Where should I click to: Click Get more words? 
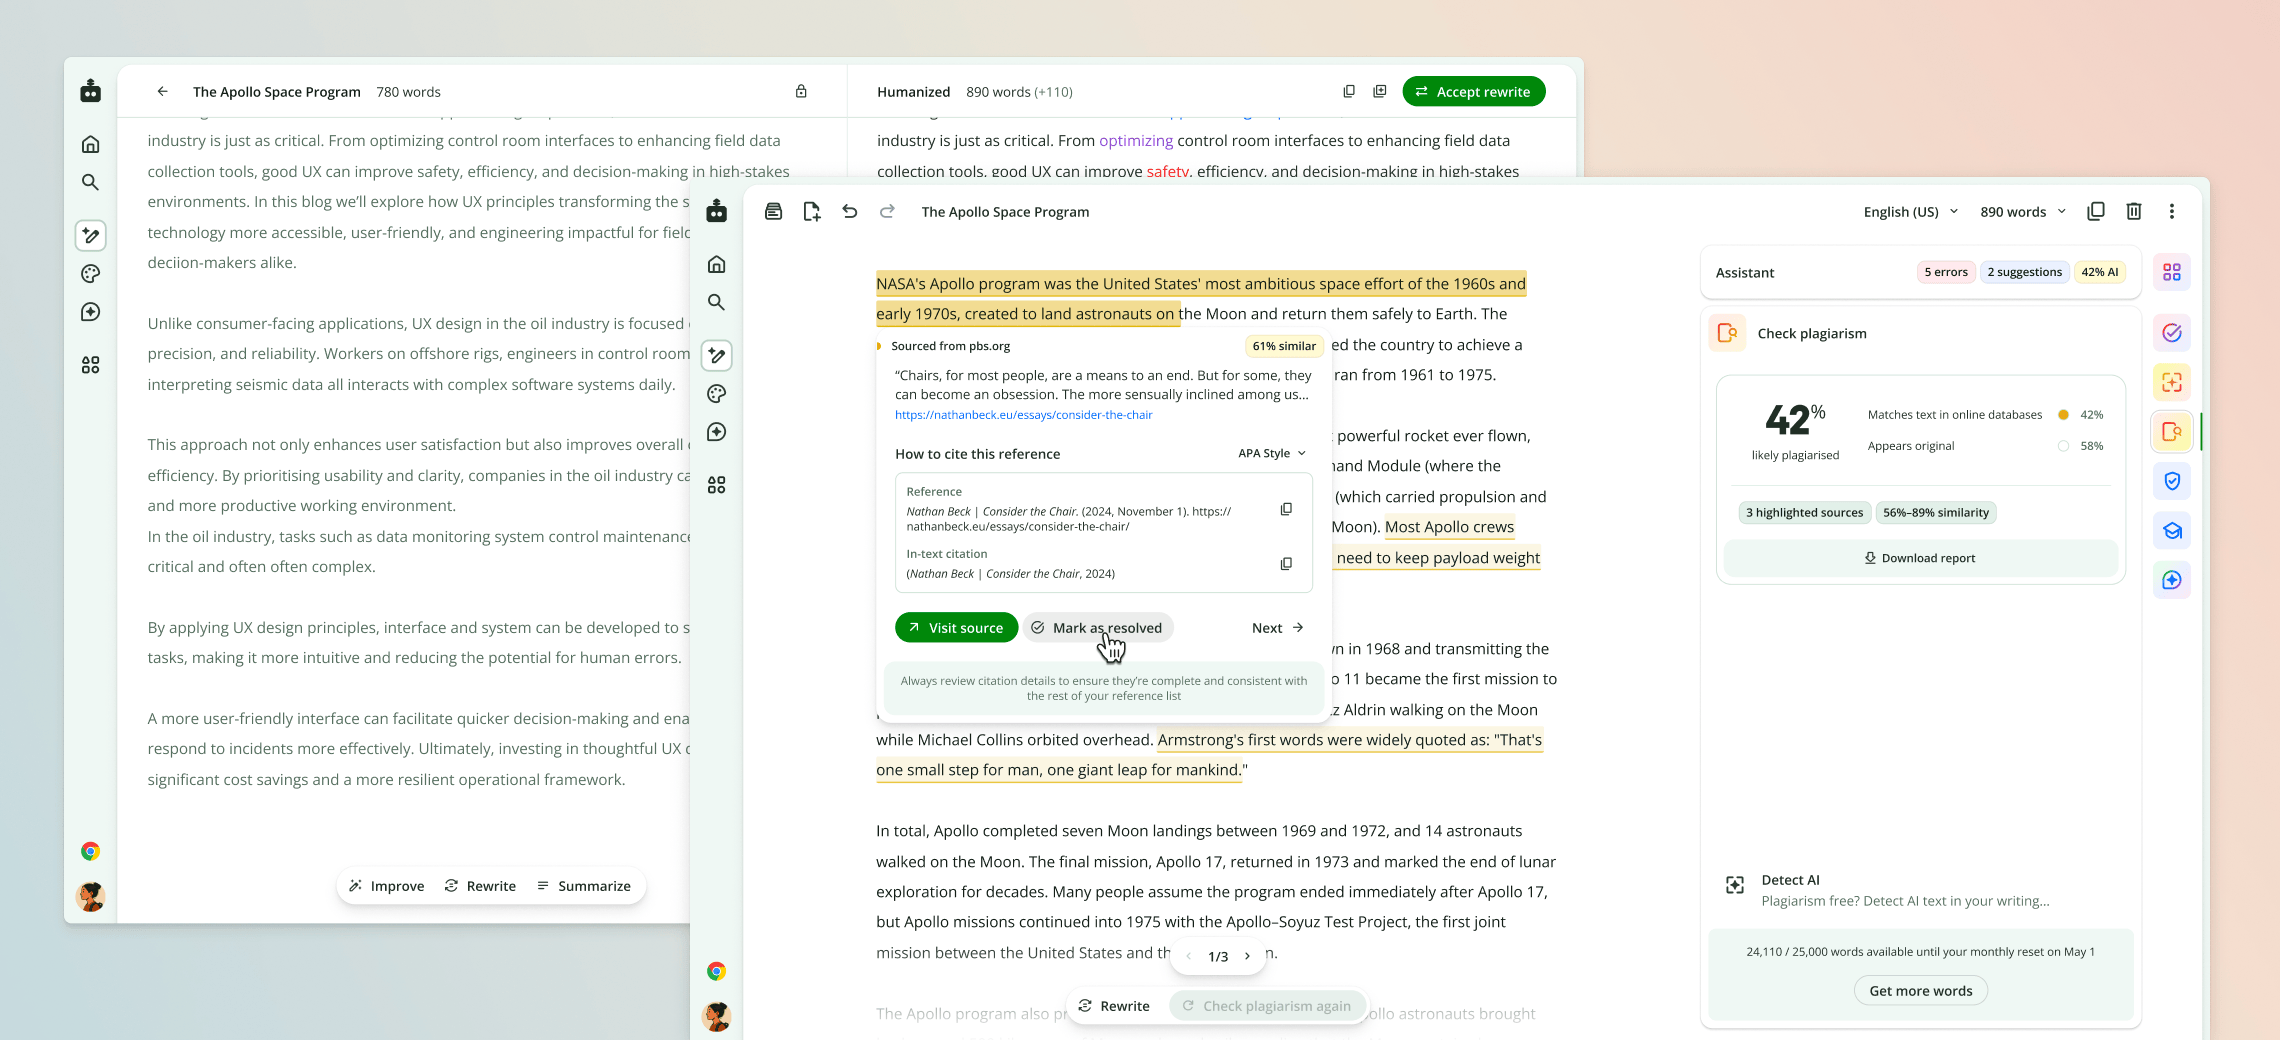(x=1920, y=991)
